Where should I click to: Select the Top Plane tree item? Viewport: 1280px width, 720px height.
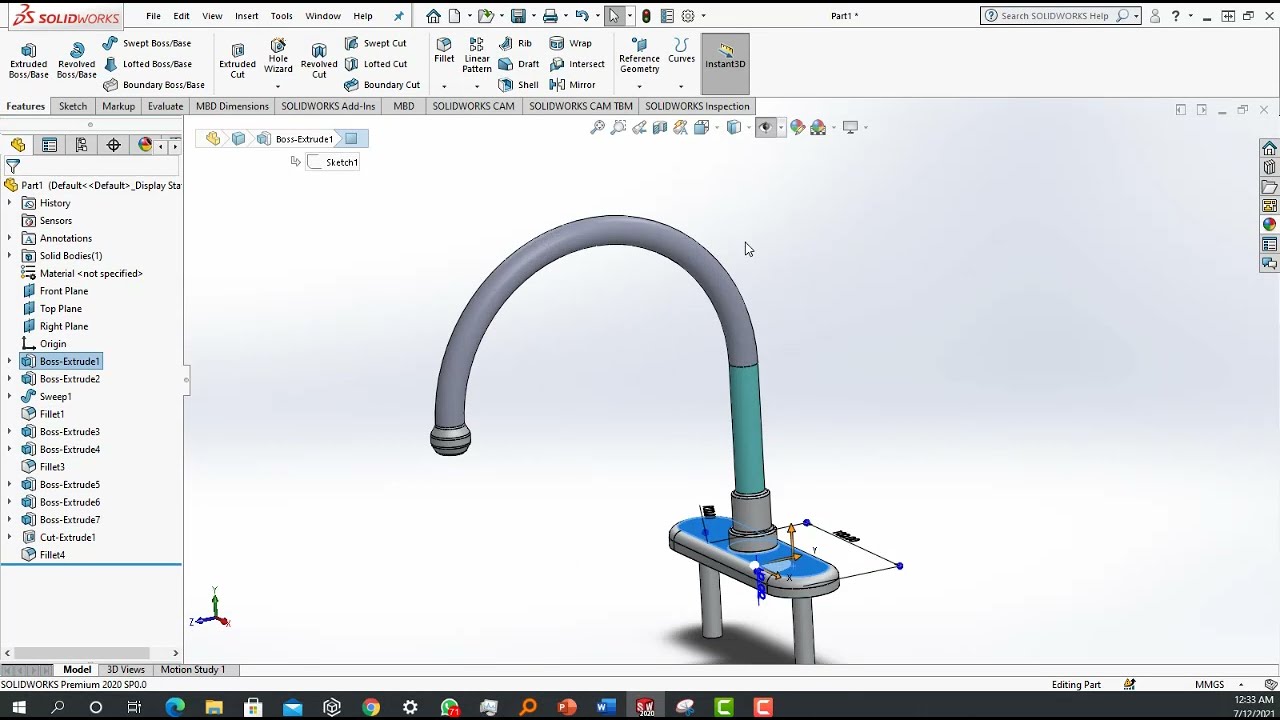pos(61,309)
